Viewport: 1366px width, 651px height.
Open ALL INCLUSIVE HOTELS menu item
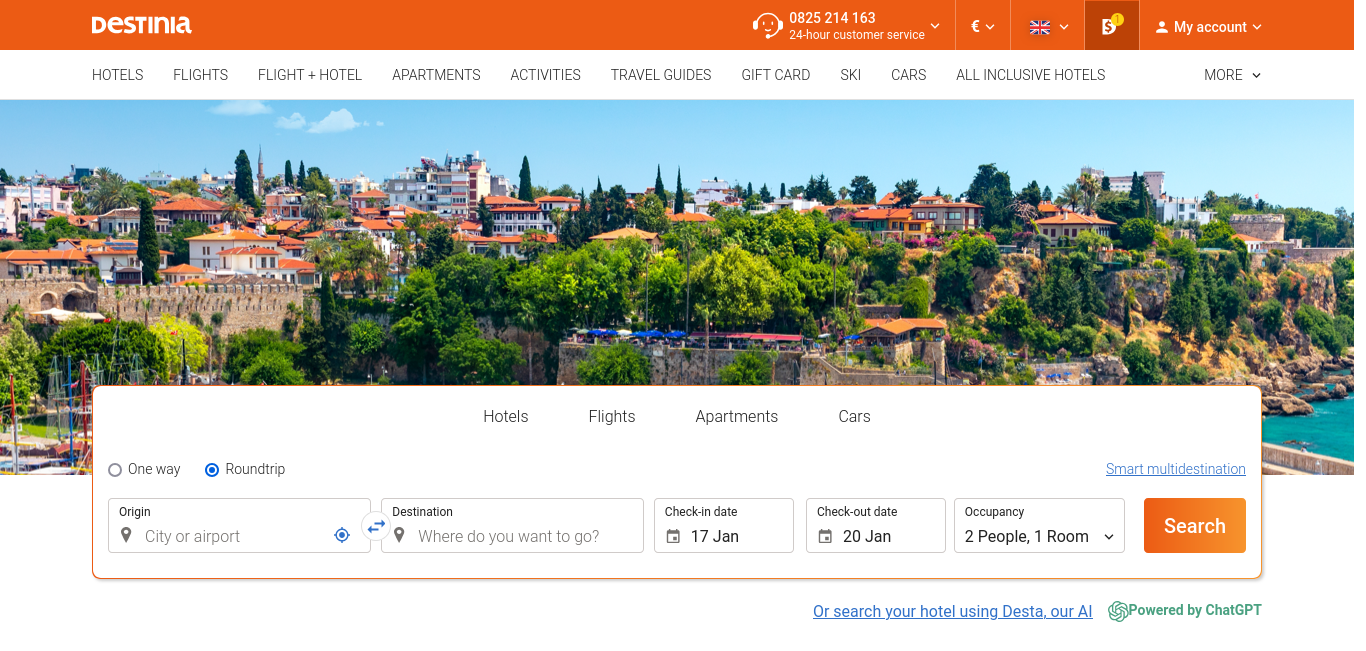(x=1031, y=75)
